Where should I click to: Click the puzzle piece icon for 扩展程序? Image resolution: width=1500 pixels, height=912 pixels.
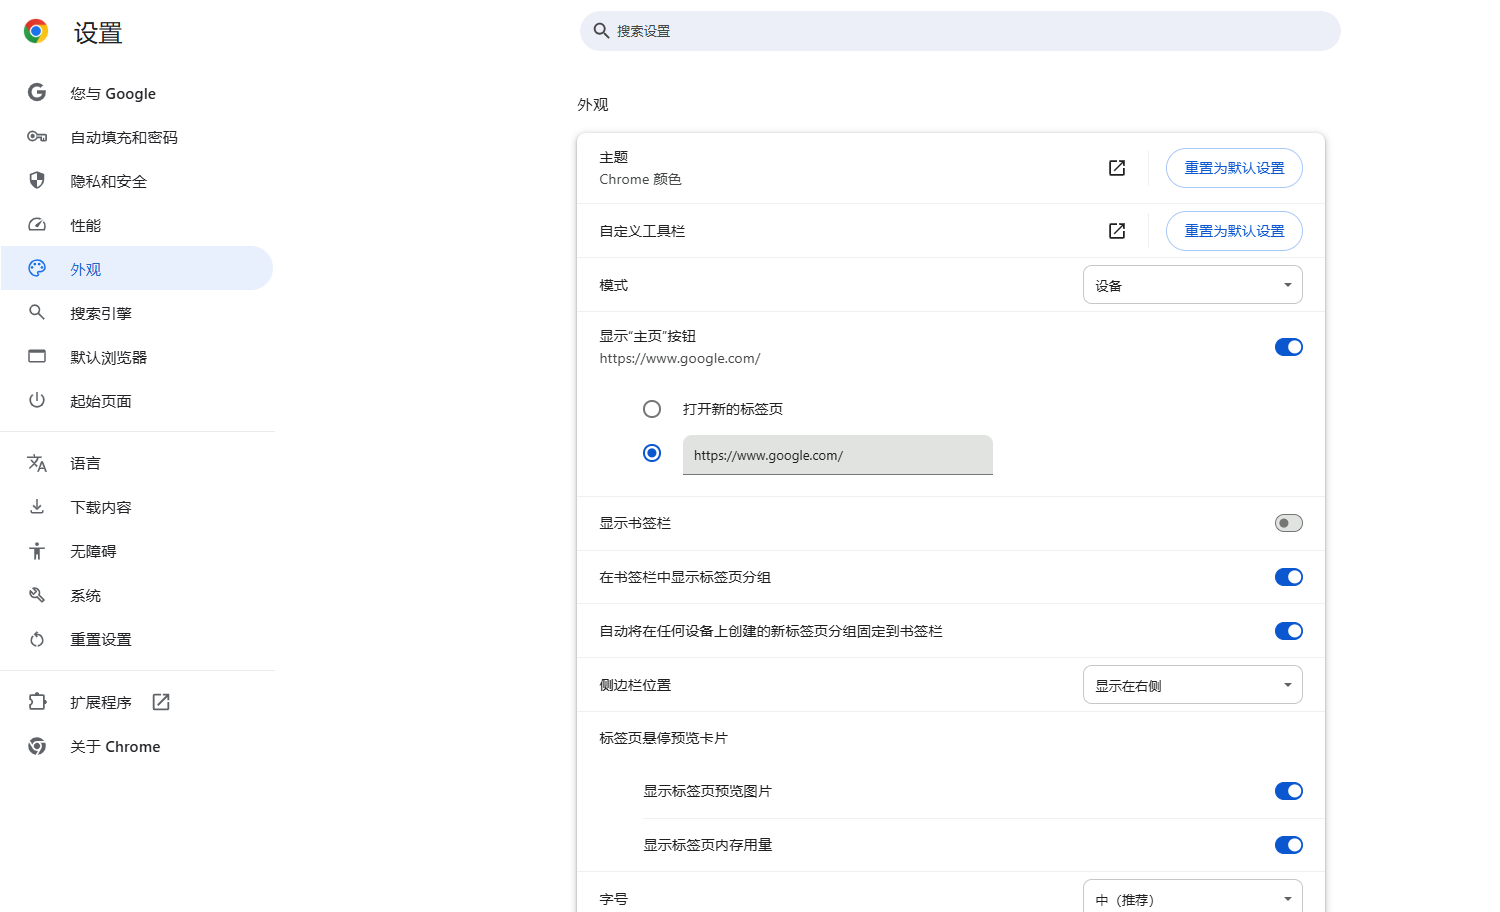point(37,702)
